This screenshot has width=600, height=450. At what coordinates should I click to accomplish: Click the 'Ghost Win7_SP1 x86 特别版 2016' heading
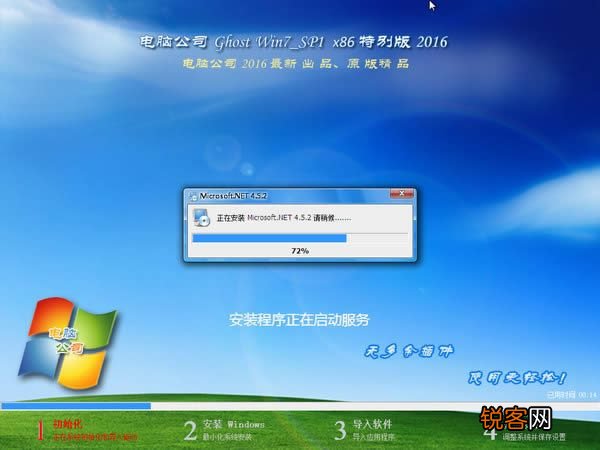coord(293,42)
